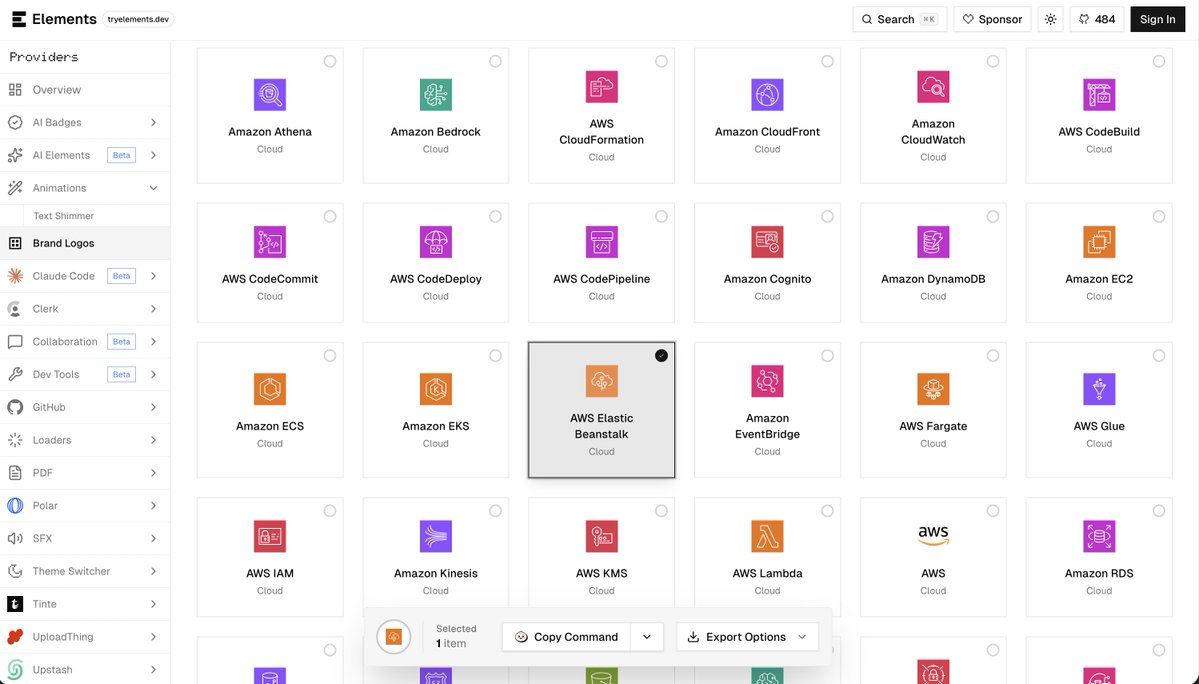Open the Brand Logos sidebar item
The width and height of the screenshot is (1199, 684).
pos(85,243)
